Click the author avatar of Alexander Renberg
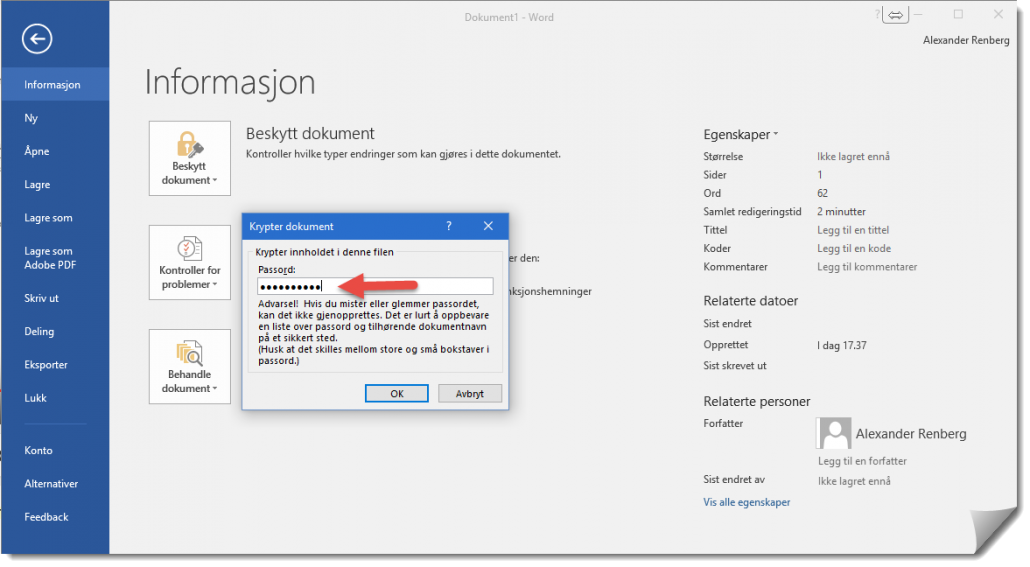The image size is (1030, 567). pos(834,433)
